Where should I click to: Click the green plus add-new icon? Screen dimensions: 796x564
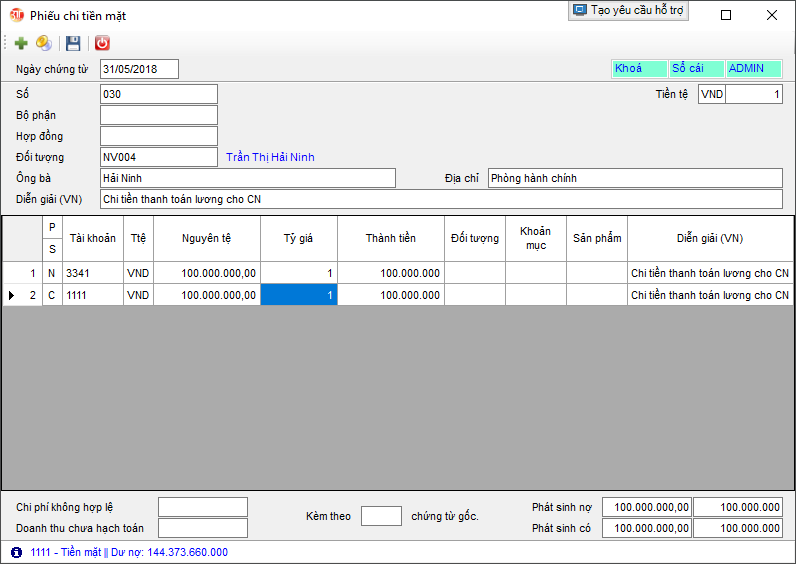(x=21, y=43)
